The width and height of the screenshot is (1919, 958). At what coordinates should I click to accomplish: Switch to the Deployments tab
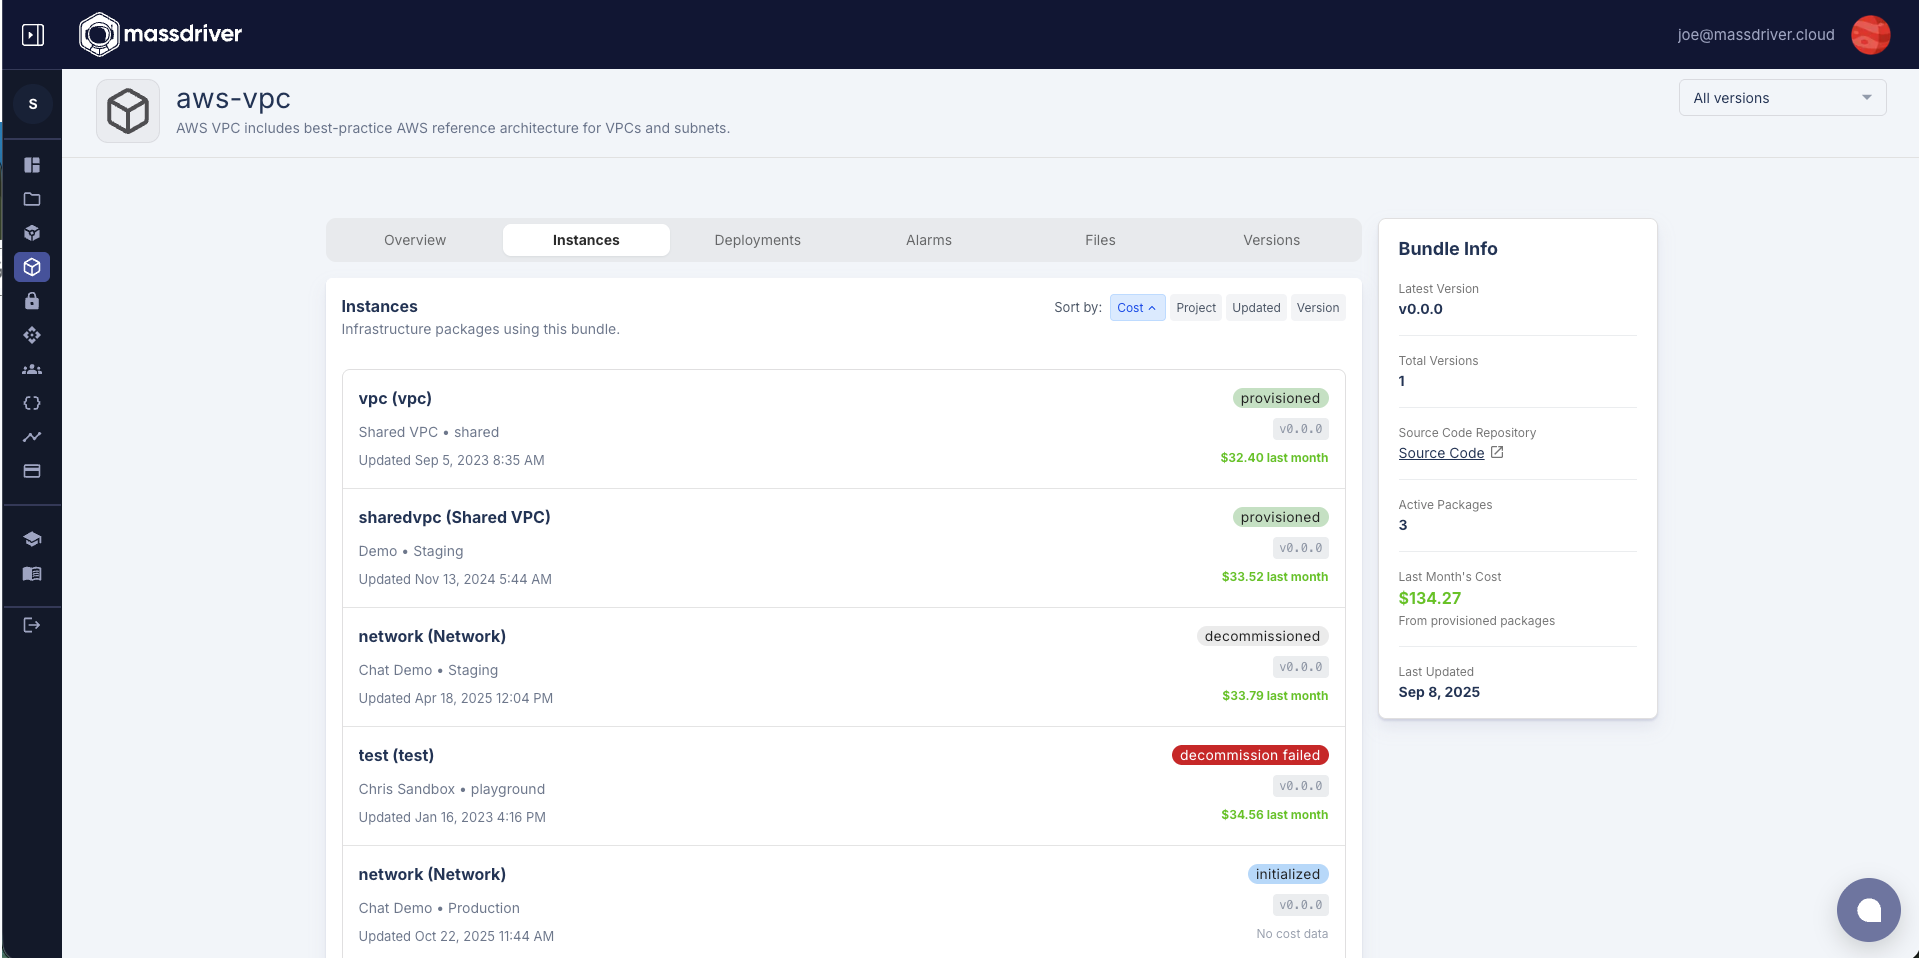click(x=757, y=240)
